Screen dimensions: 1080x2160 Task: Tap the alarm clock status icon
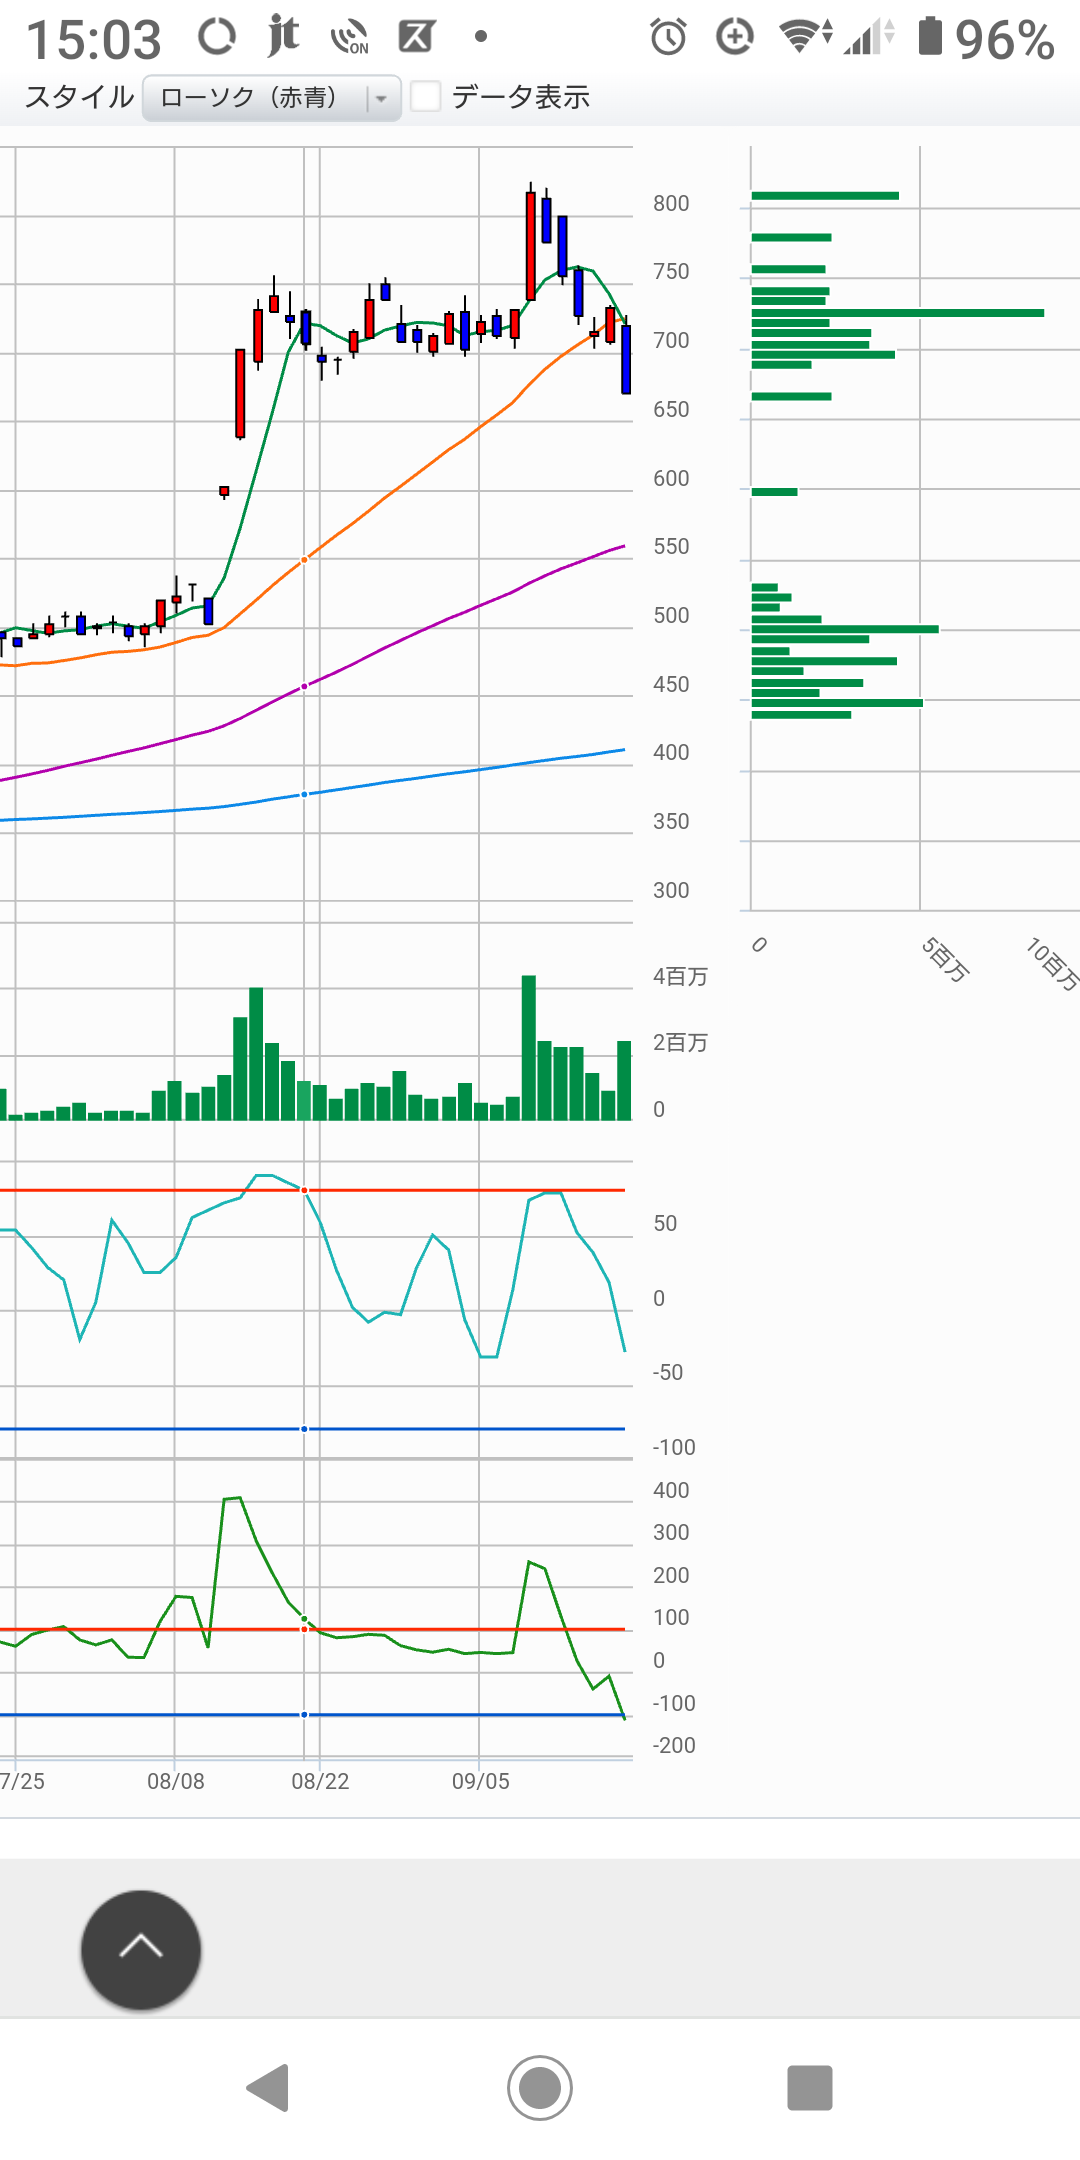[668, 38]
